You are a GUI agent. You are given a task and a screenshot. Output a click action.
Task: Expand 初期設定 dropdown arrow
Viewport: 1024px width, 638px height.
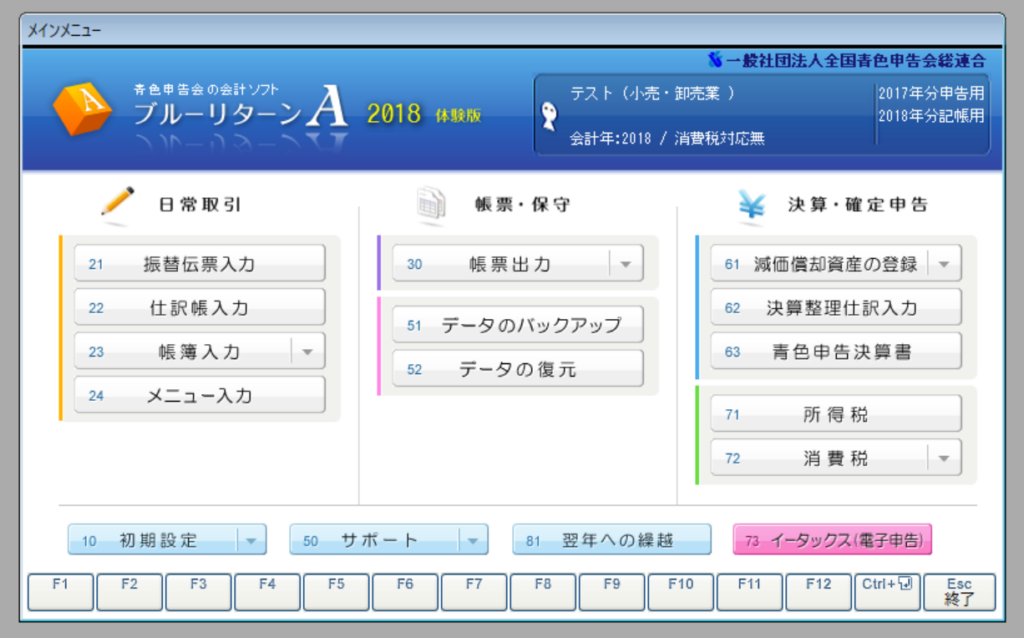click(251, 539)
